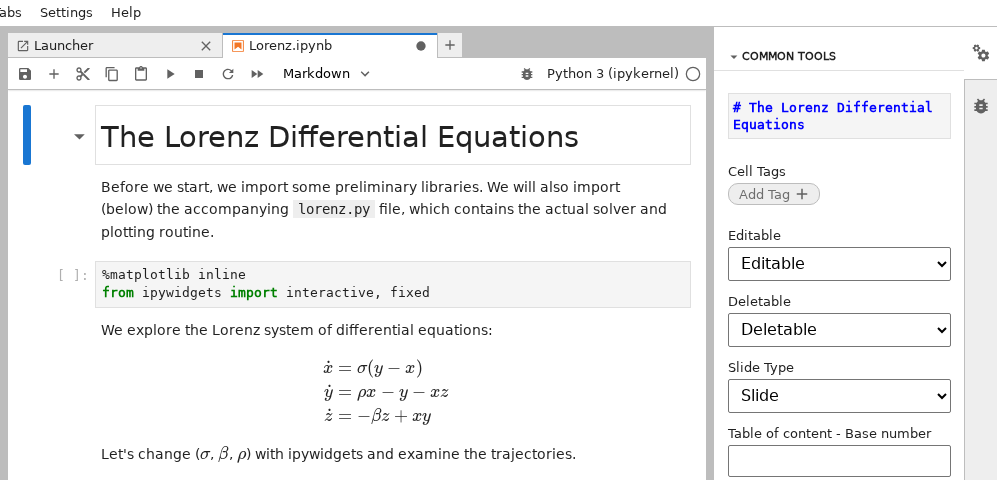Open the Help menu
Screen dimensions: 997x480
tap(126, 13)
